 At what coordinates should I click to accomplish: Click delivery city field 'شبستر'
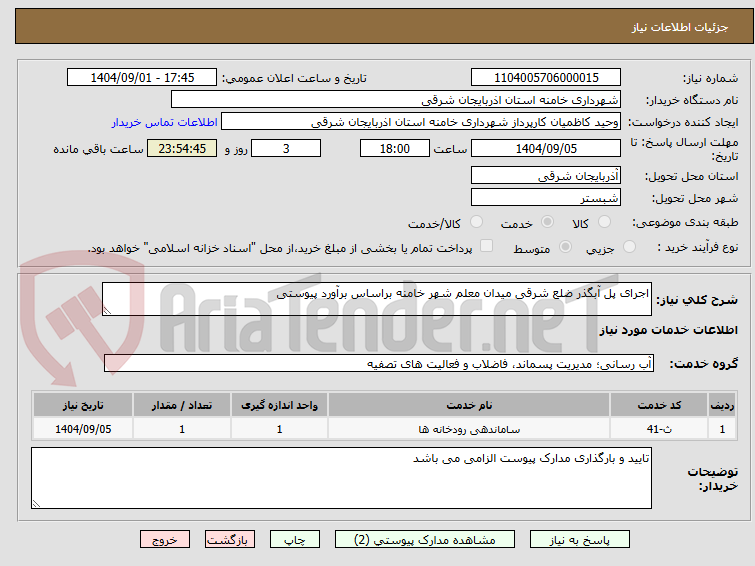(546, 197)
